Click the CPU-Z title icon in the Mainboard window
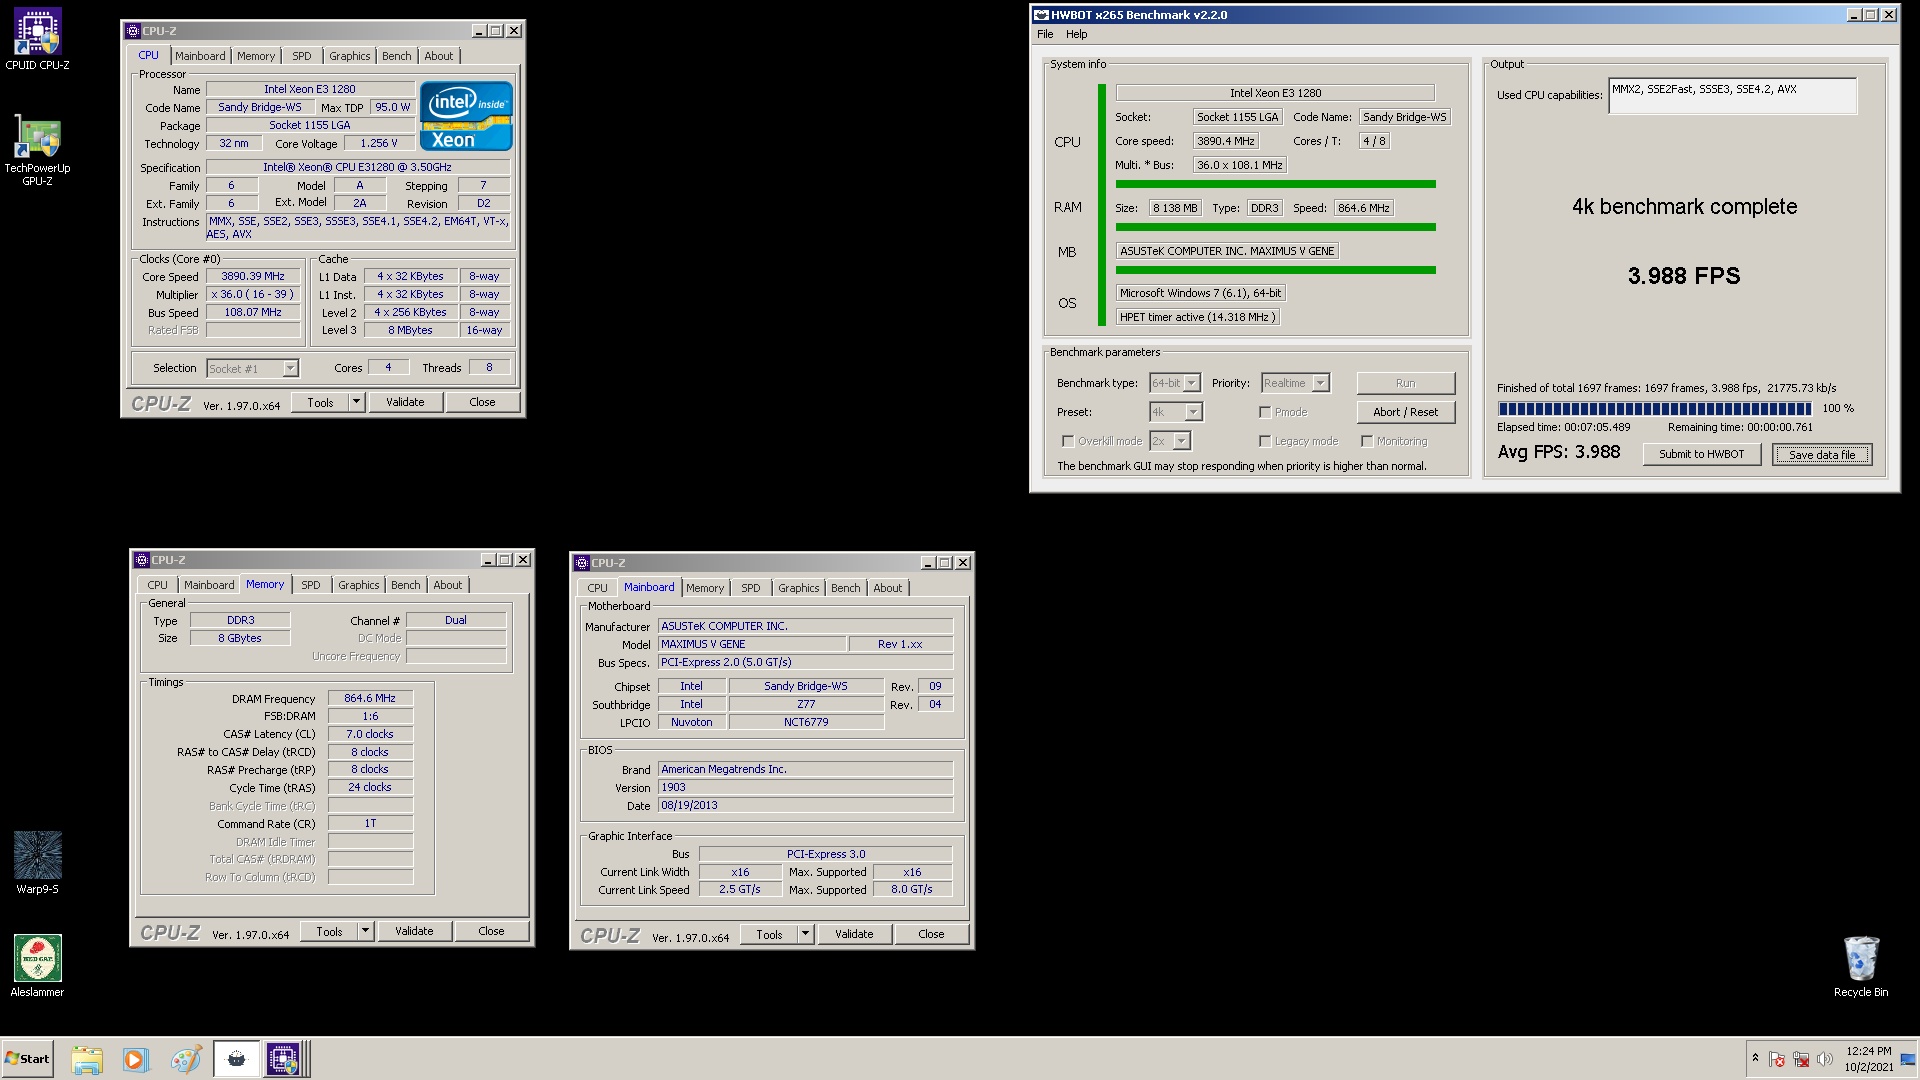The width and height of the screenshot is (1920, 1080). [x=582, y=563]
